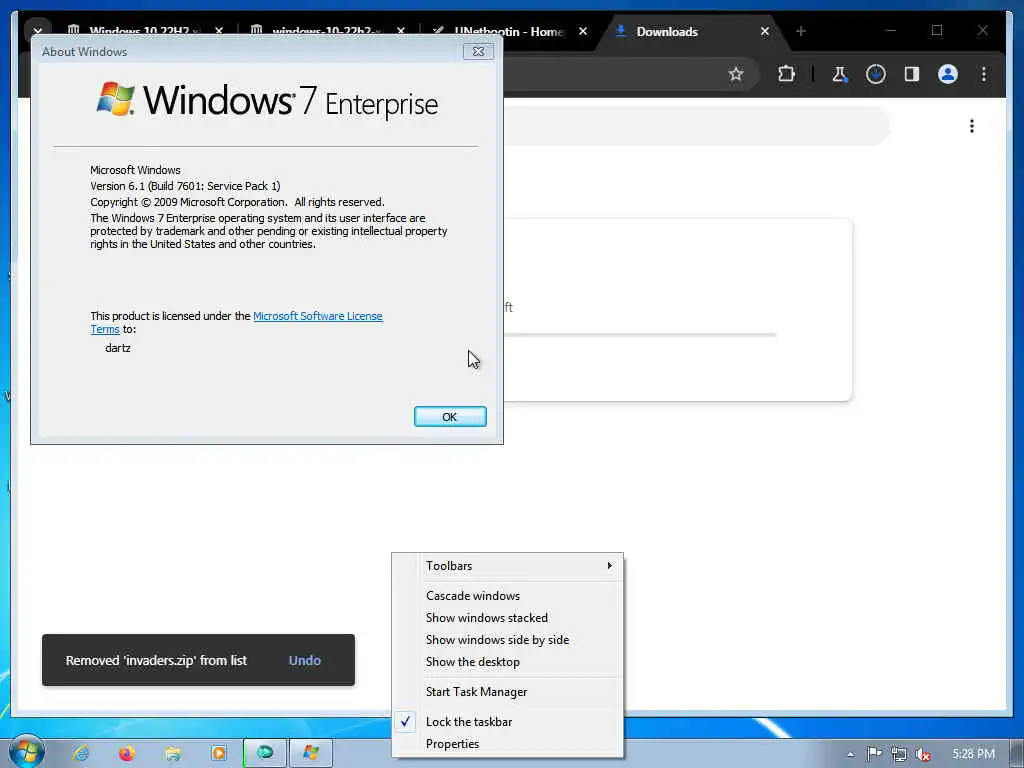The image size is (1024, 768).
Task: Choose Show windows side by side
Action: click(x=508, y=640)
